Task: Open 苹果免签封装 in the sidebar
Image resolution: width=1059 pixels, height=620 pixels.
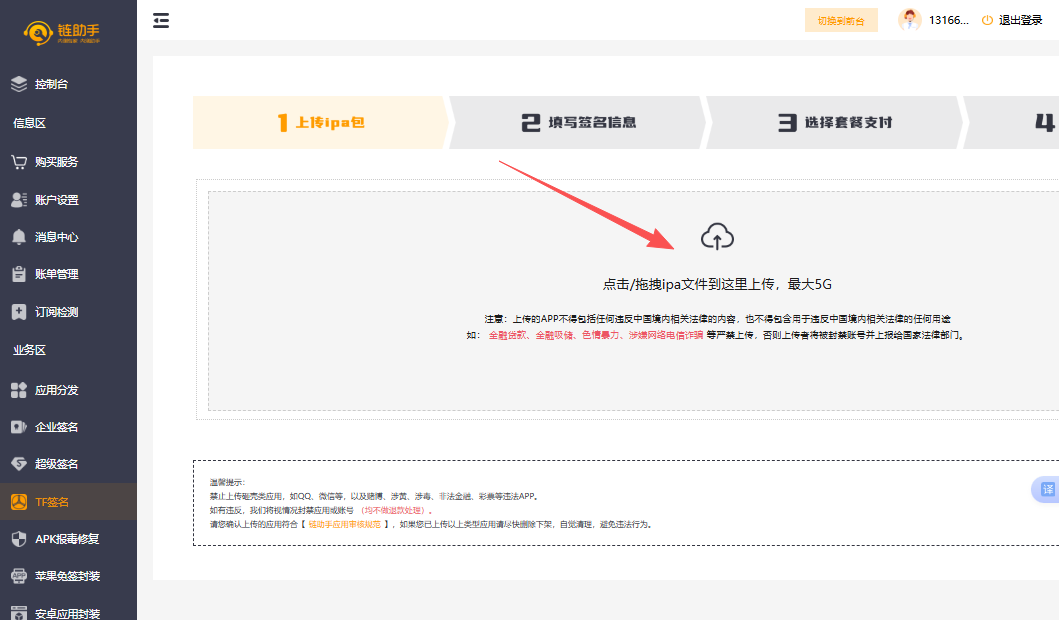Action: pyautogui.click(x=67, y=576)
